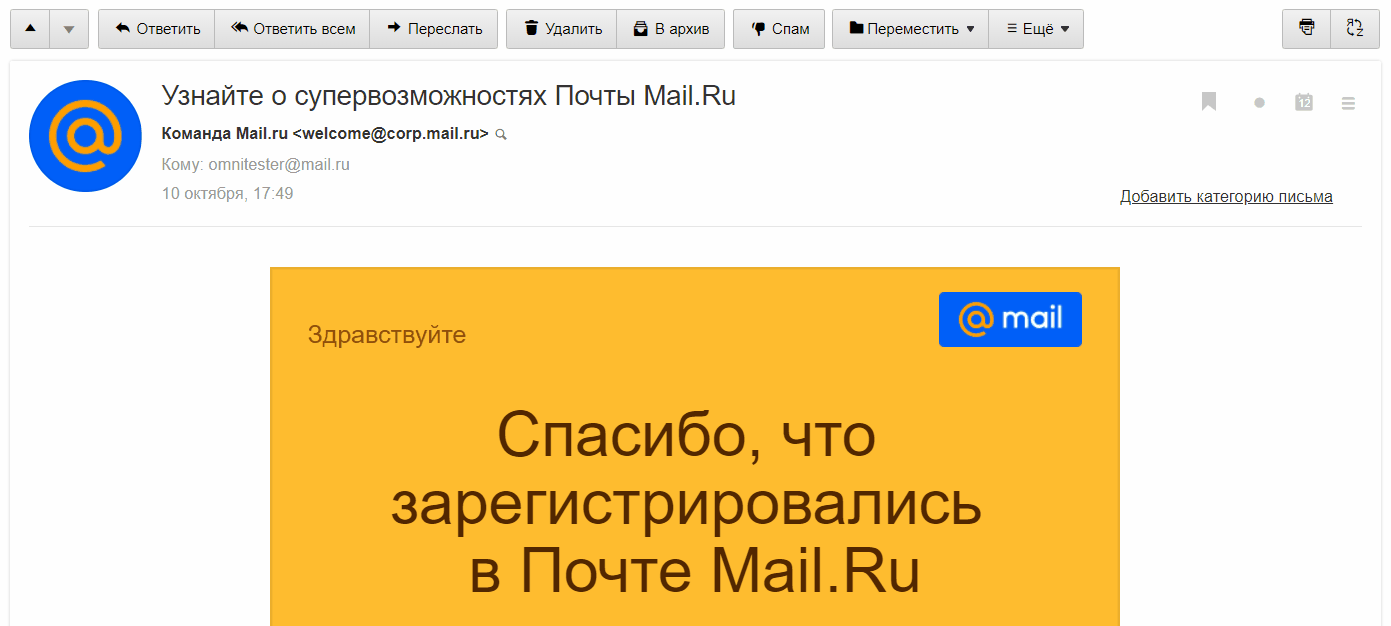Image resolution: width=1391 pixels, height=626 pixels.
Task: Click the blue @mail logo banner
Action: click(1010, 320)
